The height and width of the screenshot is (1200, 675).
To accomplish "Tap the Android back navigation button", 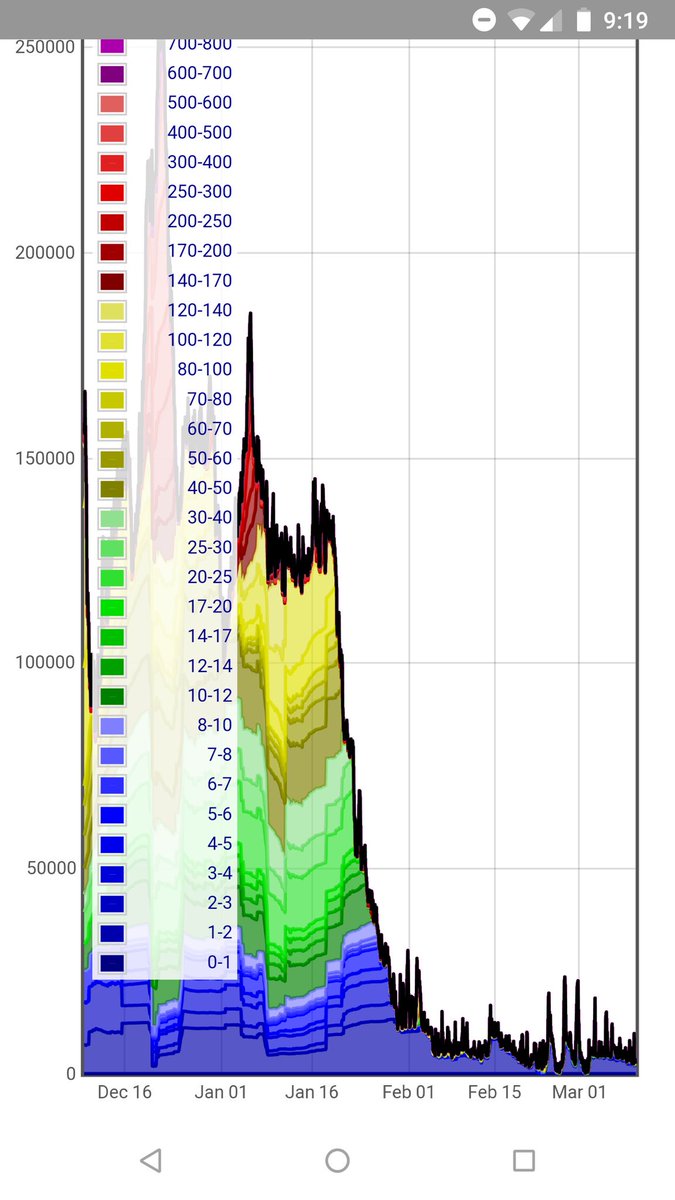I will [x=151, y=1160].
